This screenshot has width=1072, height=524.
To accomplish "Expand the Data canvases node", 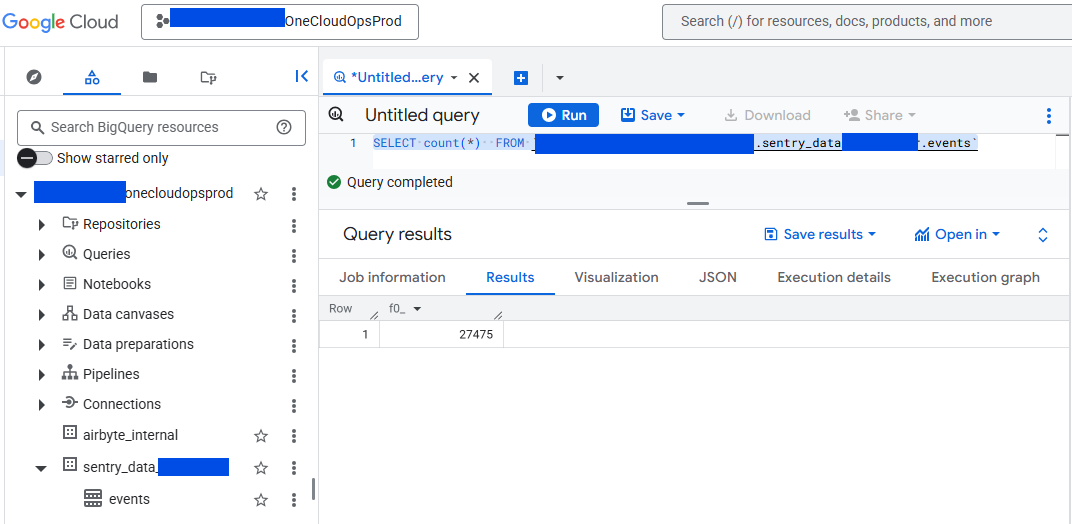I will click(x=42, y=315).
